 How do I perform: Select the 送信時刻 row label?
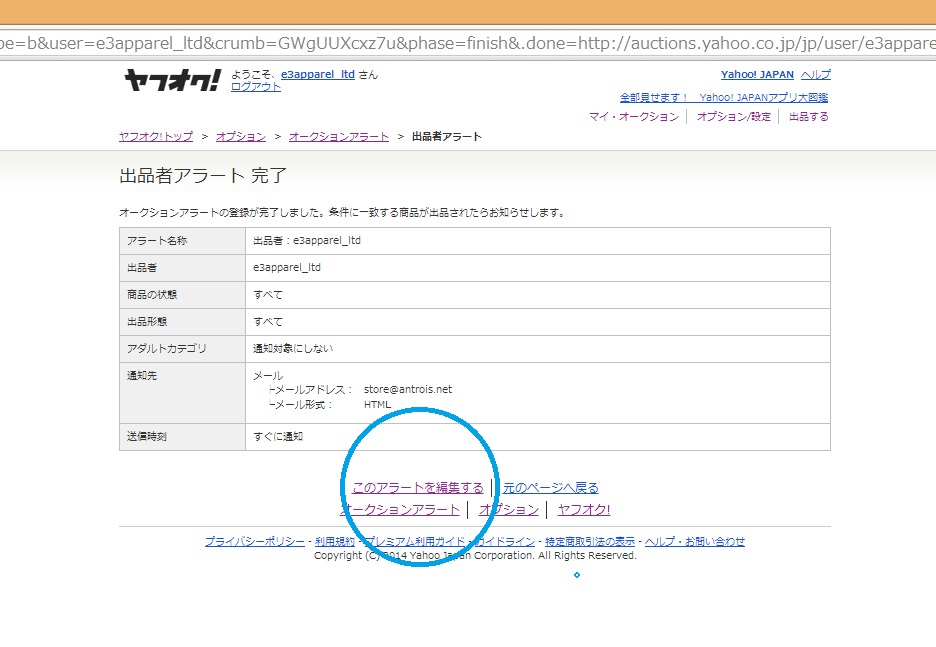[146, 436]
